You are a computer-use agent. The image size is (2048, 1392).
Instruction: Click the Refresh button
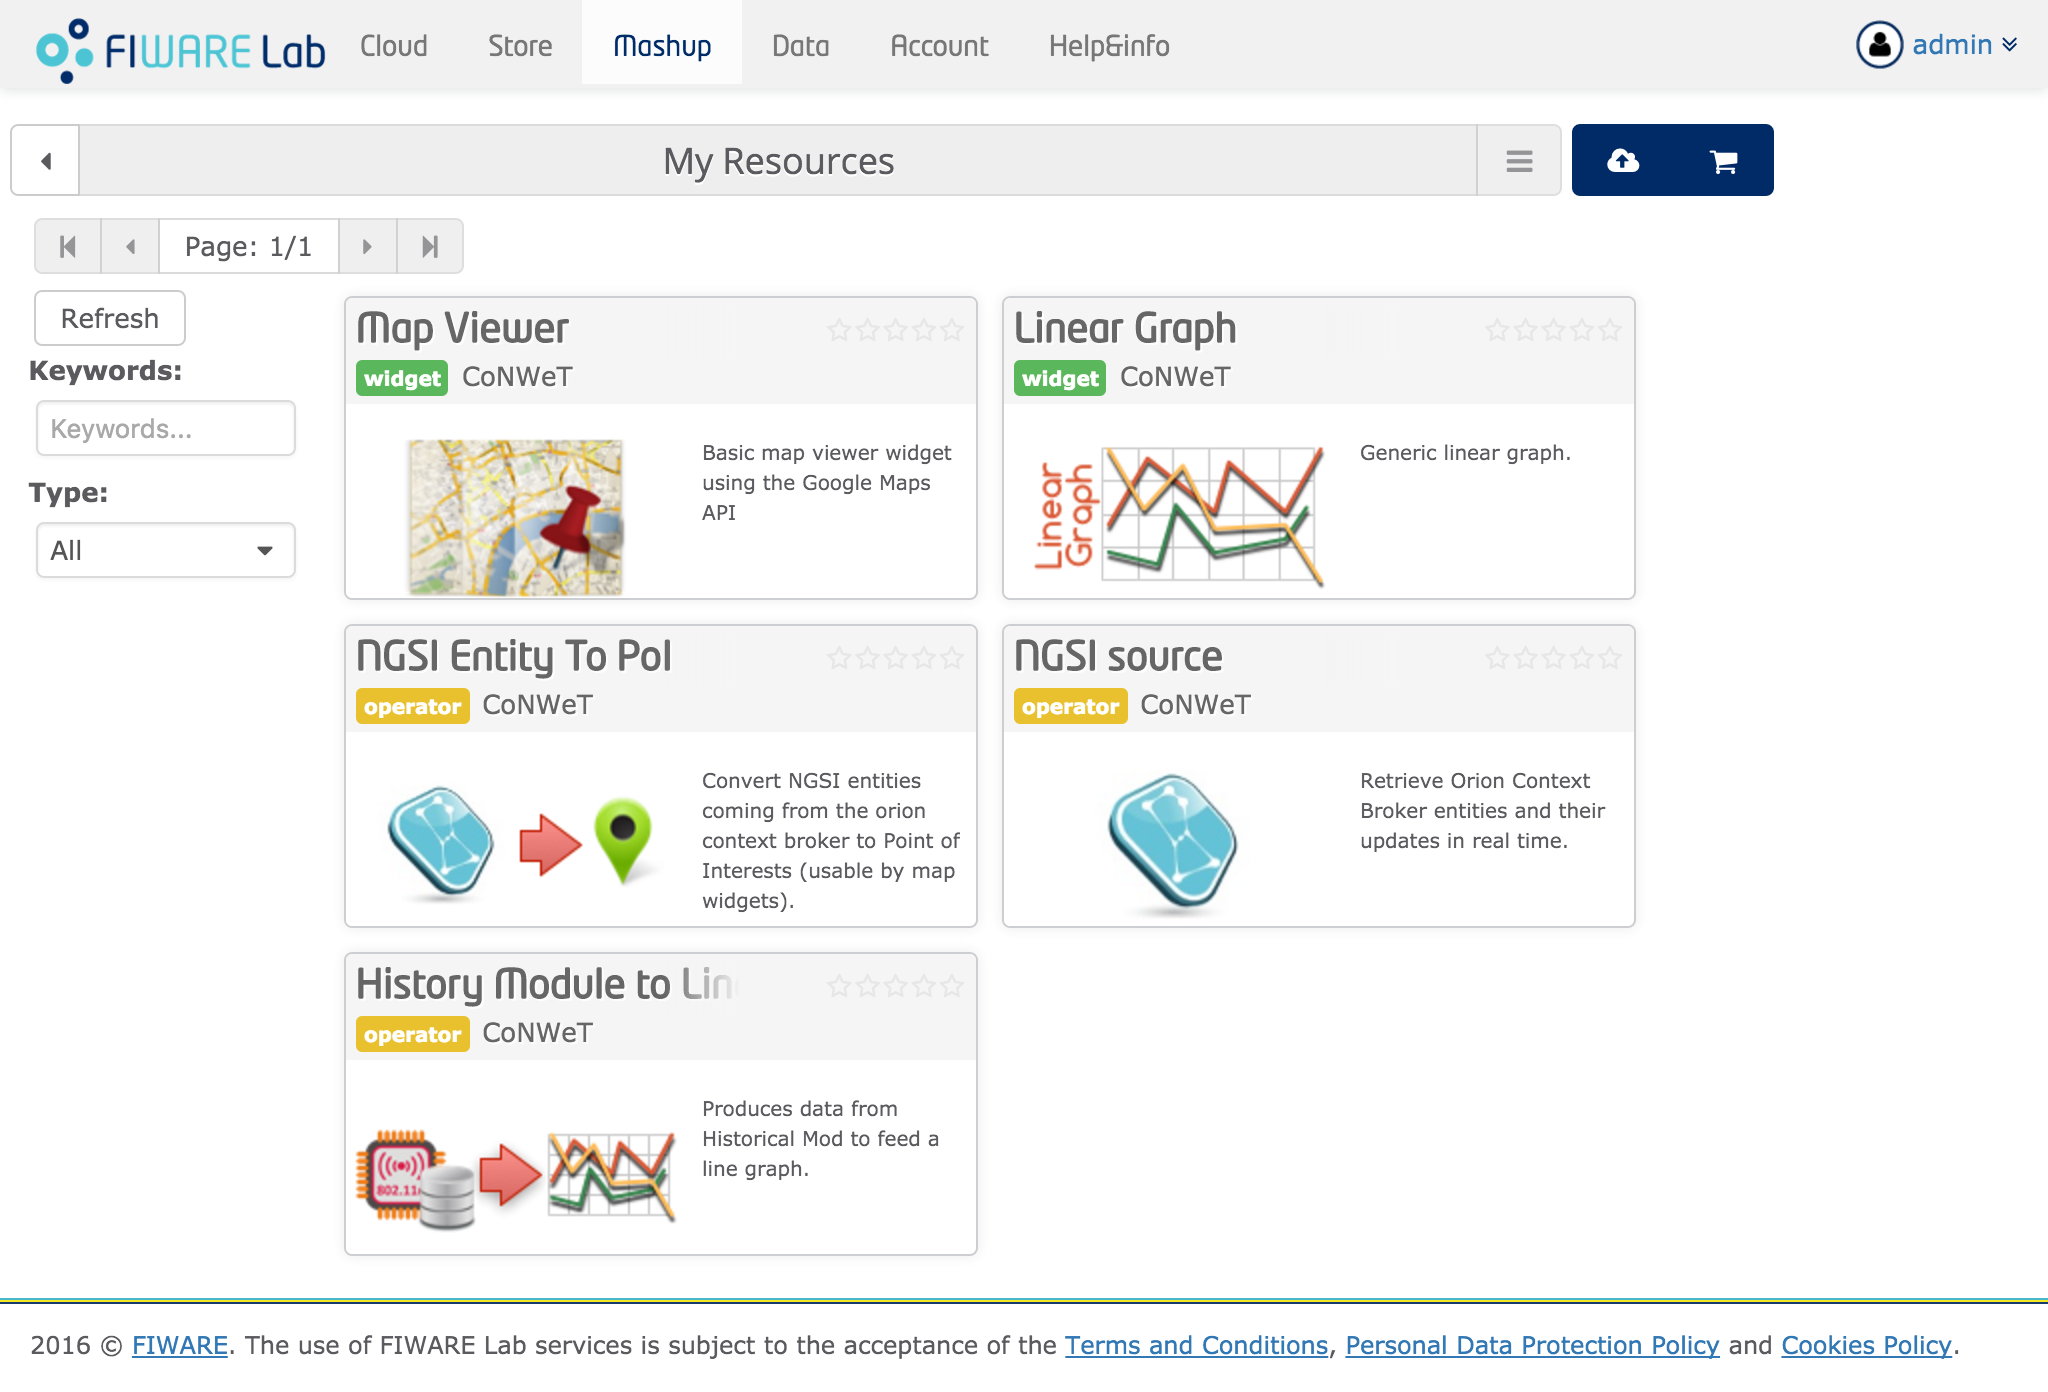click(x=110, y=320)
